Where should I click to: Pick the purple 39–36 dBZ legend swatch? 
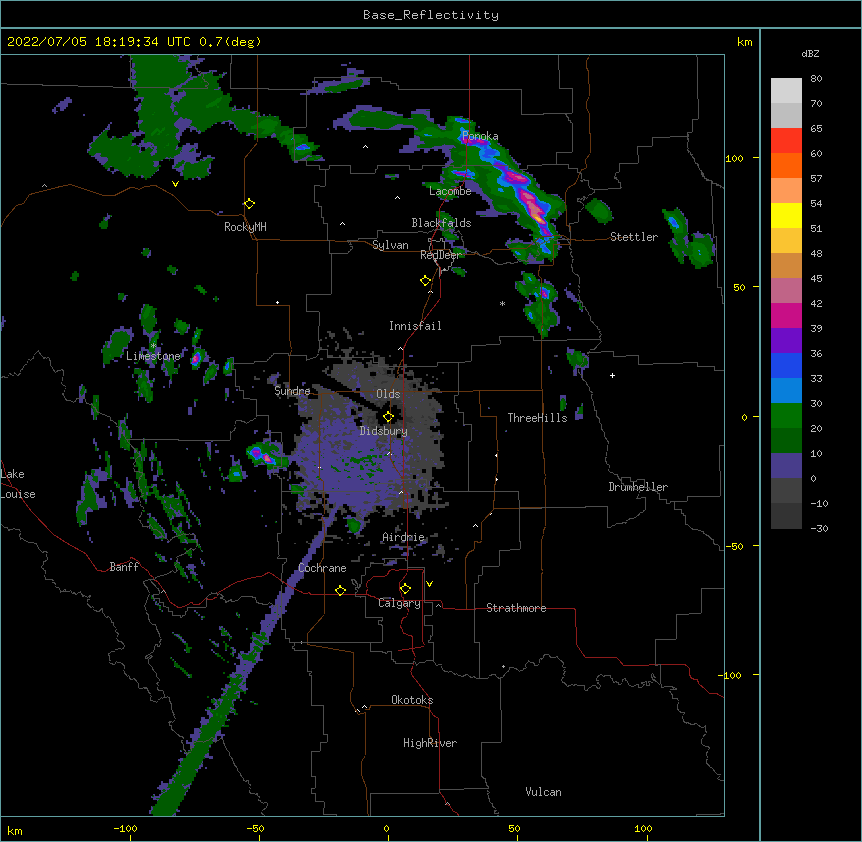pyautogui.click(x=786, y=341)
